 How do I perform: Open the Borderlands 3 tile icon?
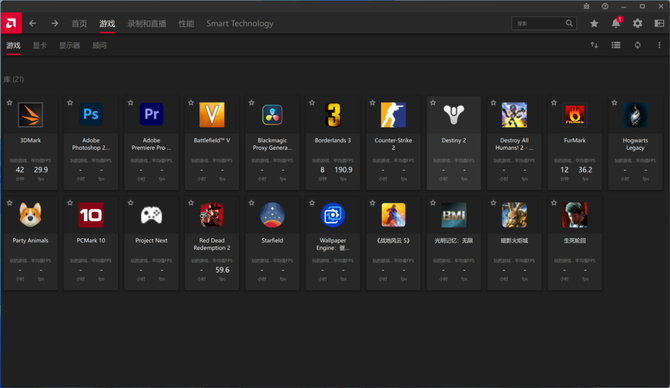point(333,115)
